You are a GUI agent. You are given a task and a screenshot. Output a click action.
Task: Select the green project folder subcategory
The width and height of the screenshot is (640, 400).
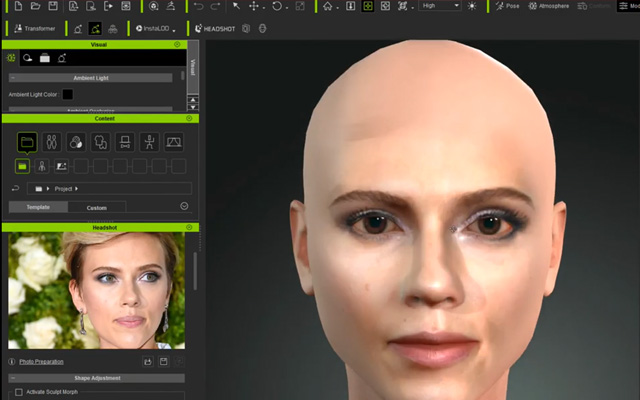point(22,167)
